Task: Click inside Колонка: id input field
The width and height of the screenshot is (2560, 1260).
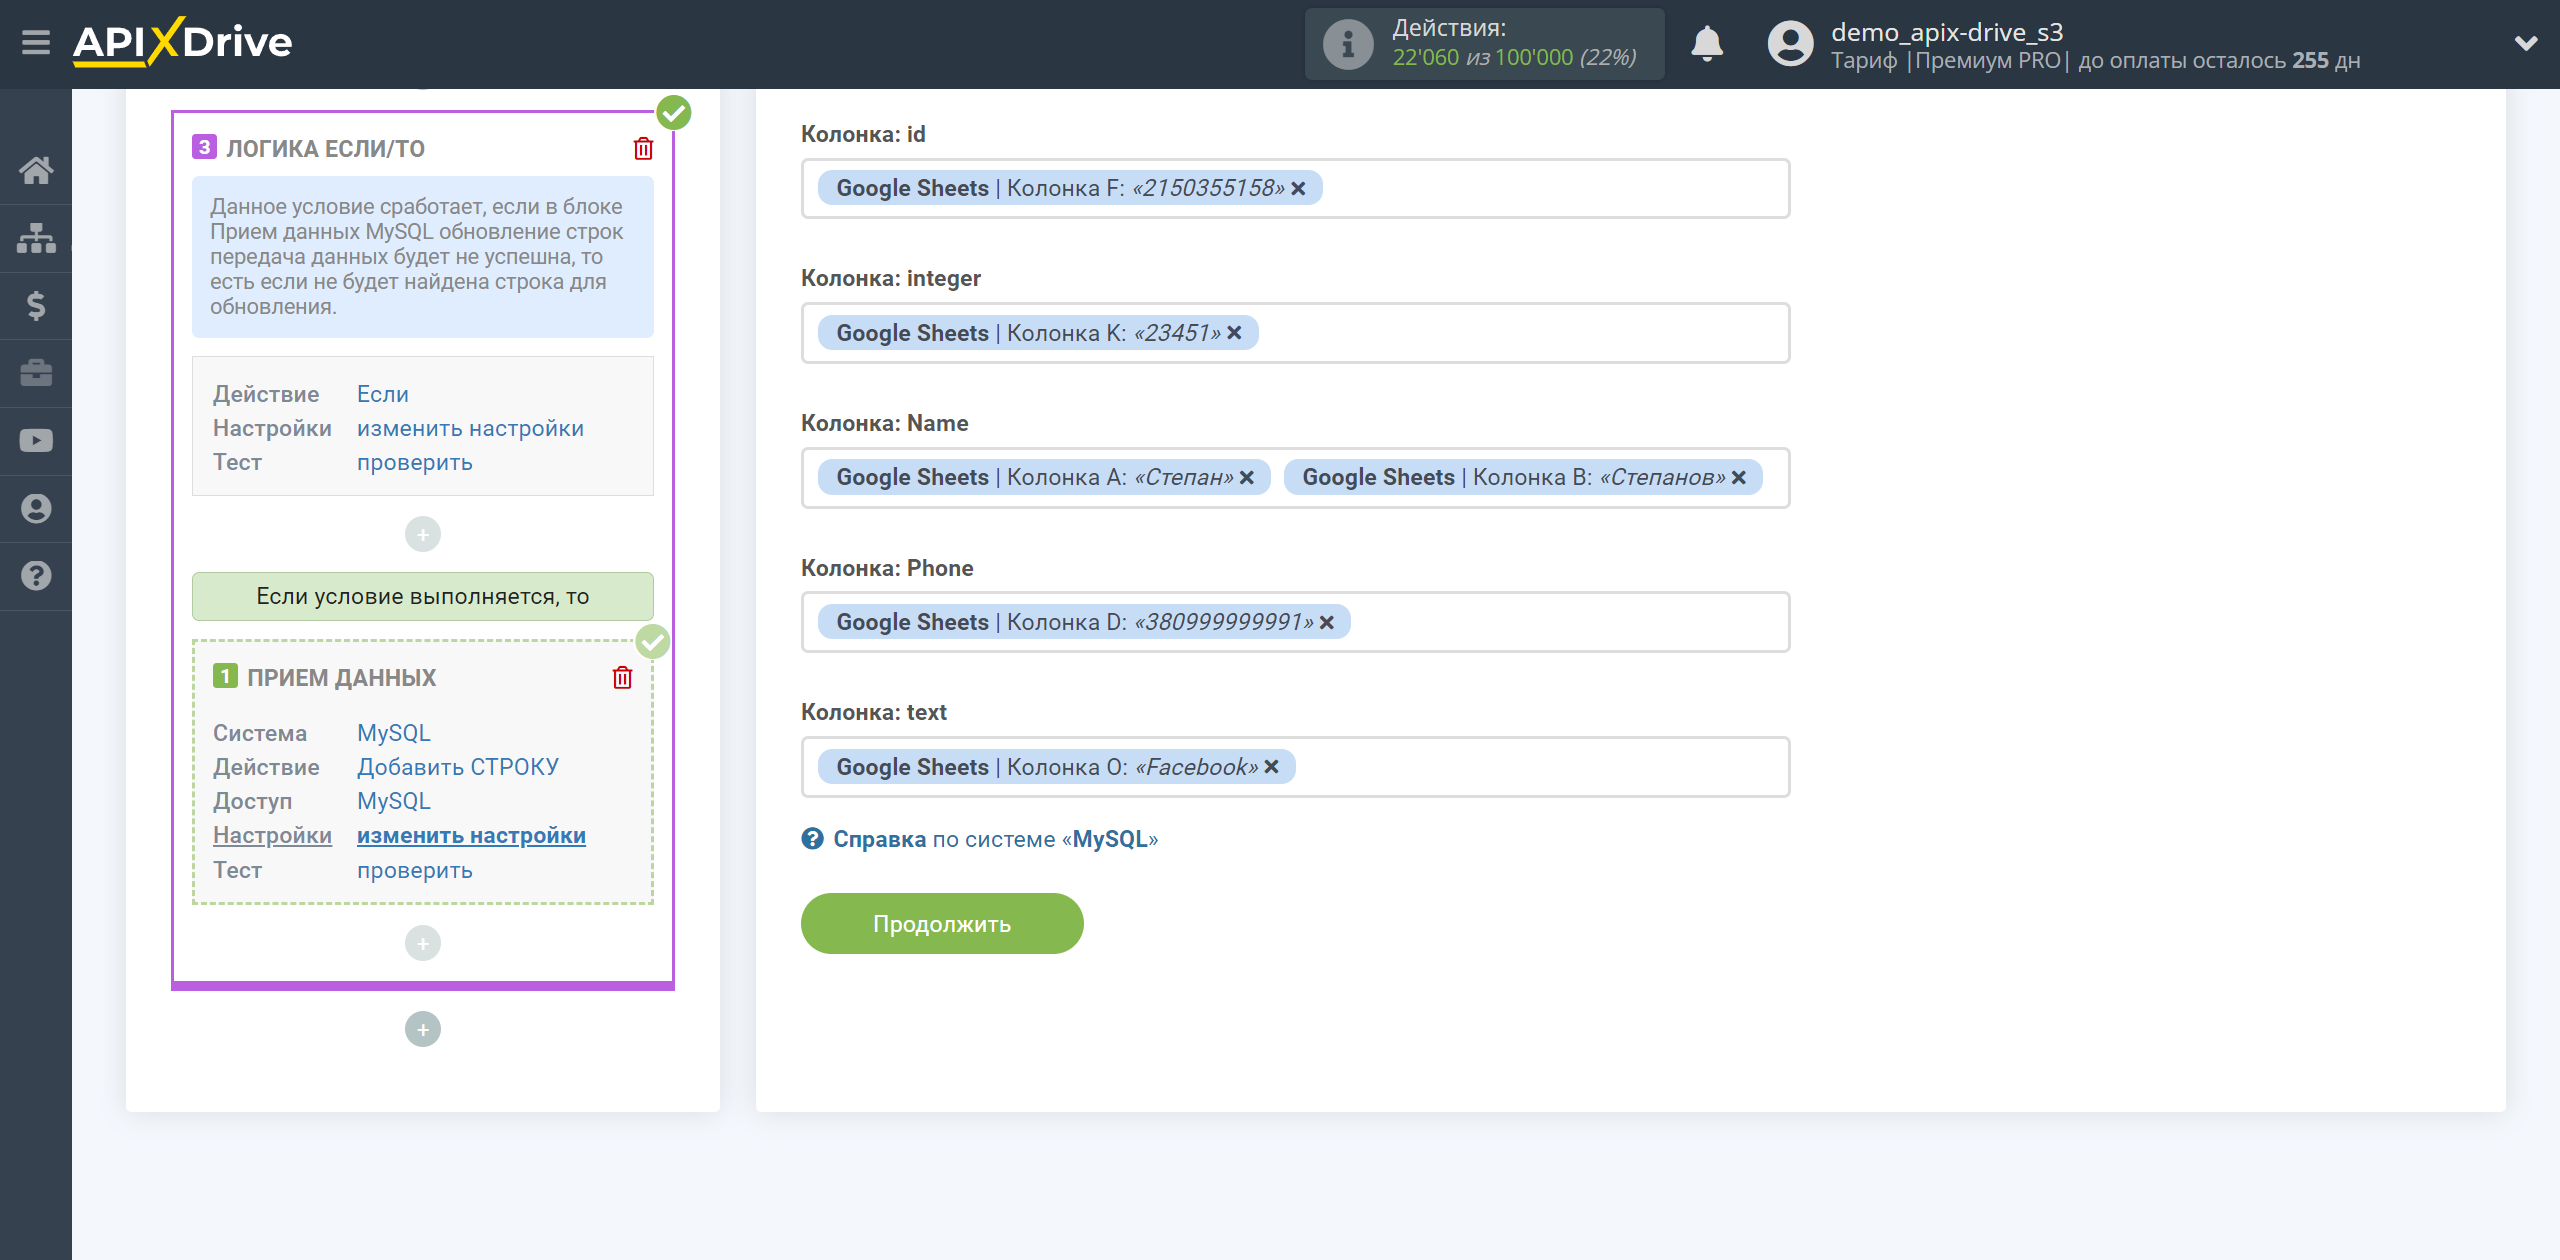Action: 1295,189
